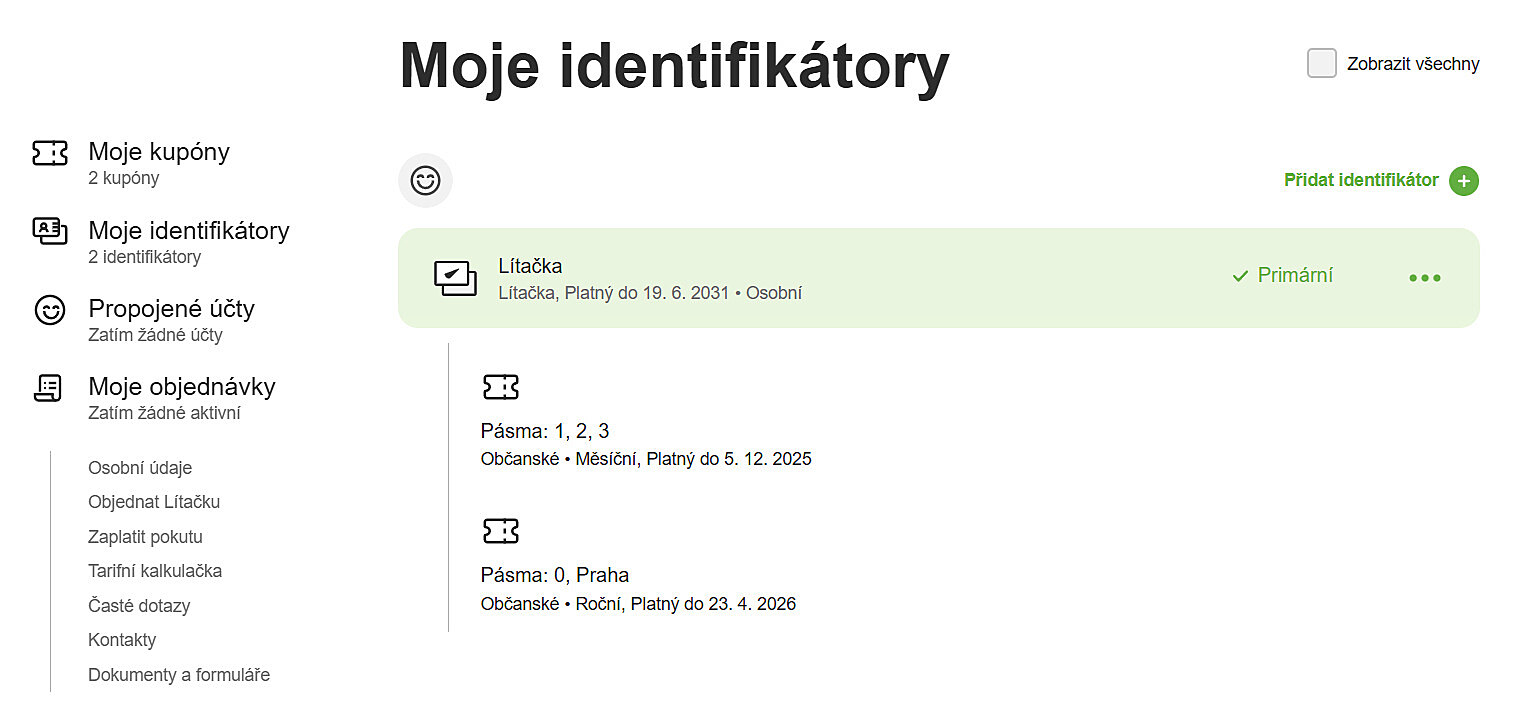1526x709 pixels.
Task: Click the ticket icon for Pásma 1, 2, 3
Action: [501, 387]
